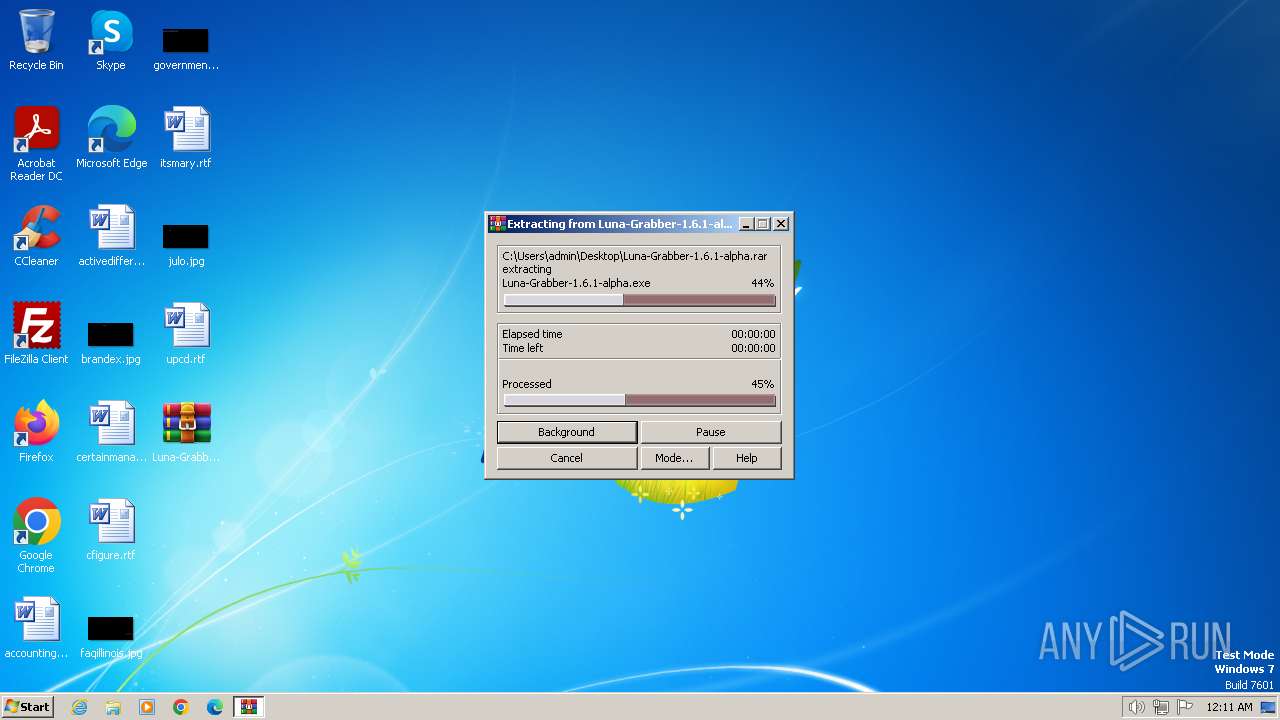
Task: Click the Elapsed time label
Action: pyautogui.click(x=532, y=334)
